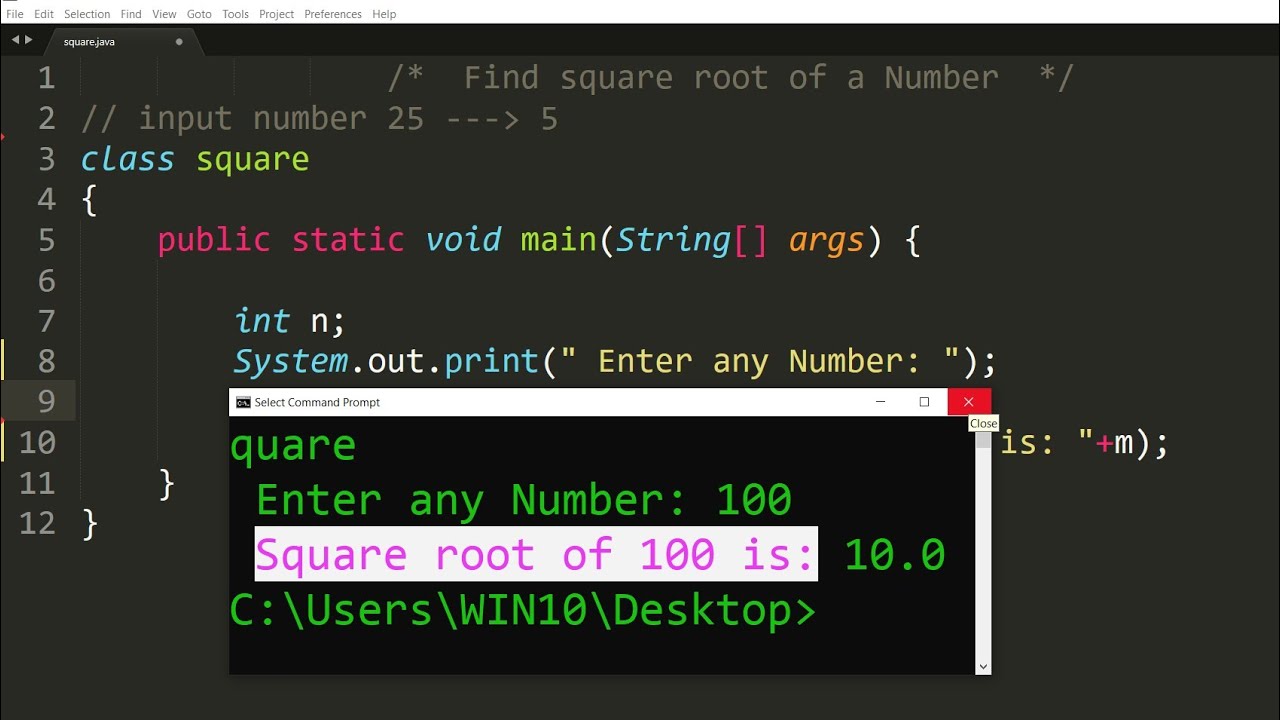Click the result '10.0' in Command Prompt
The image size is (1280, 720).
point(895,554)
